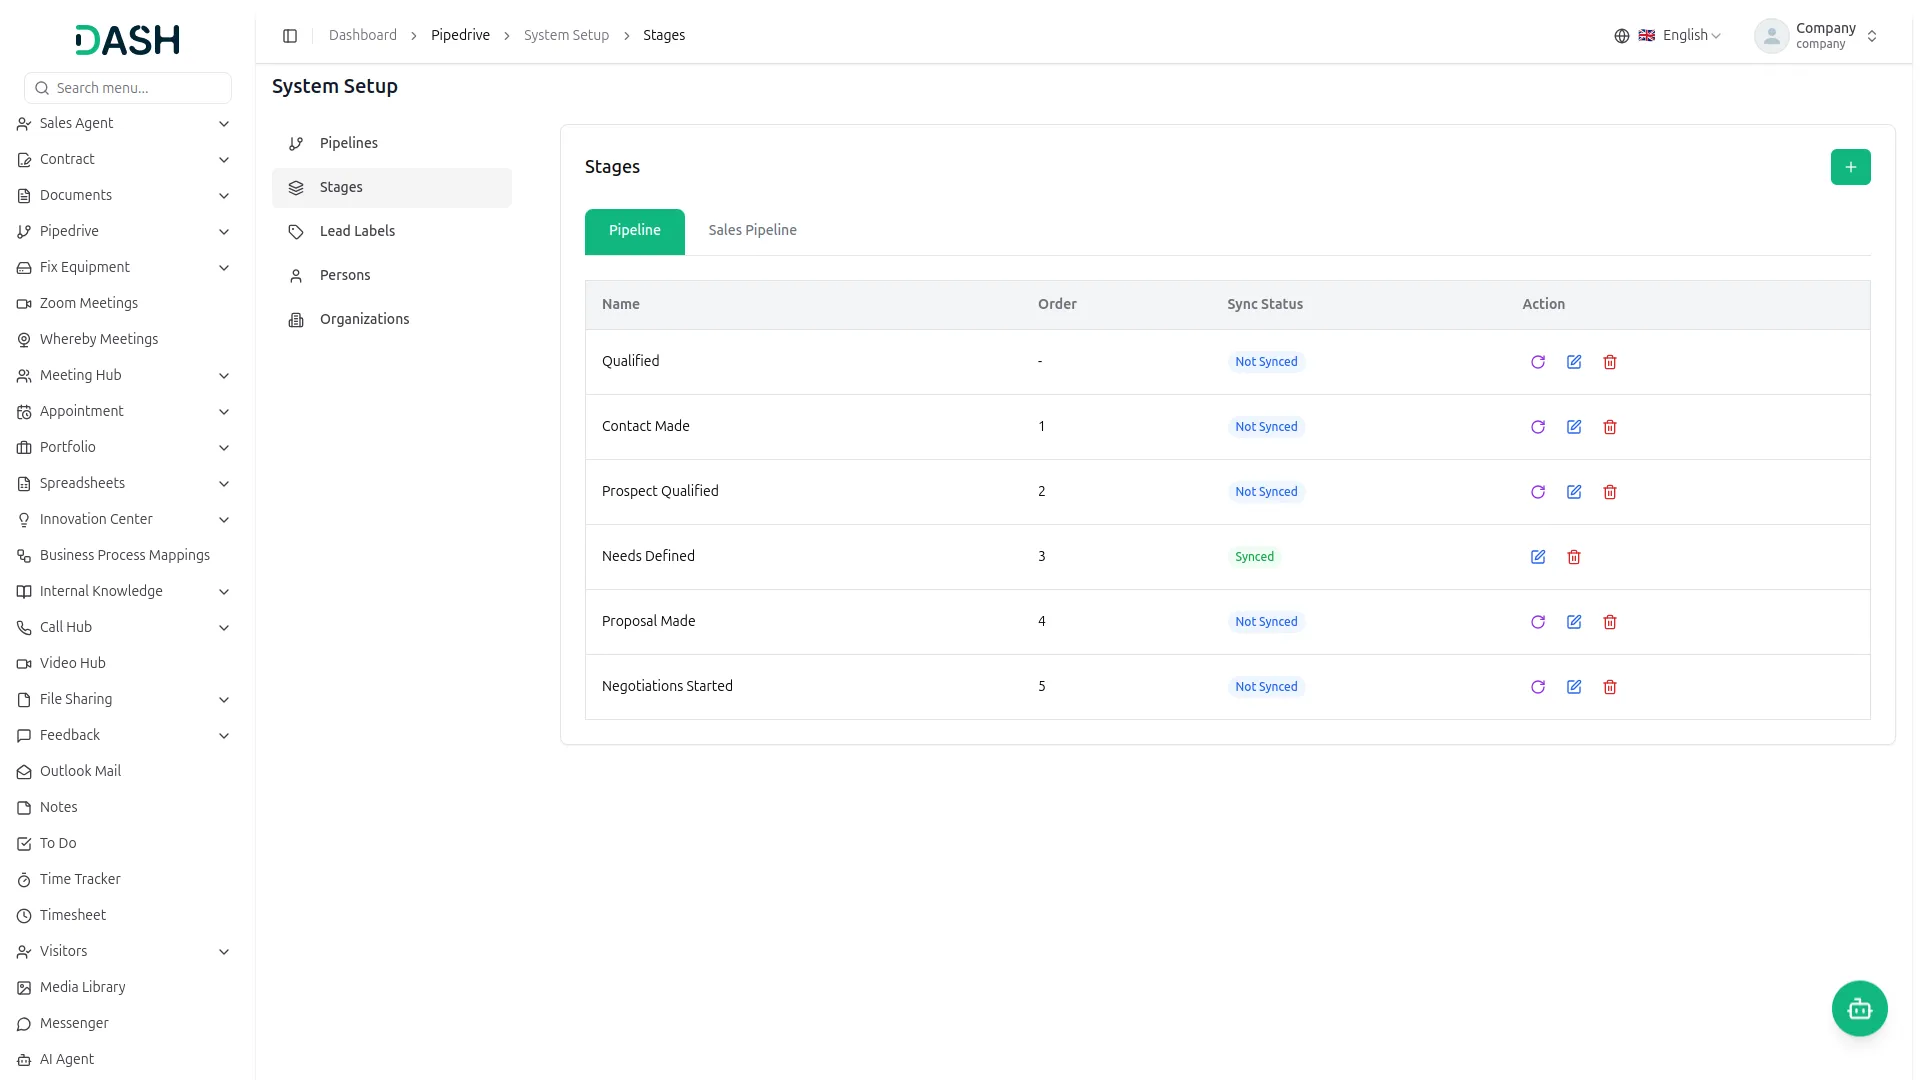Click the Sync Status column header

point(1264,304)
